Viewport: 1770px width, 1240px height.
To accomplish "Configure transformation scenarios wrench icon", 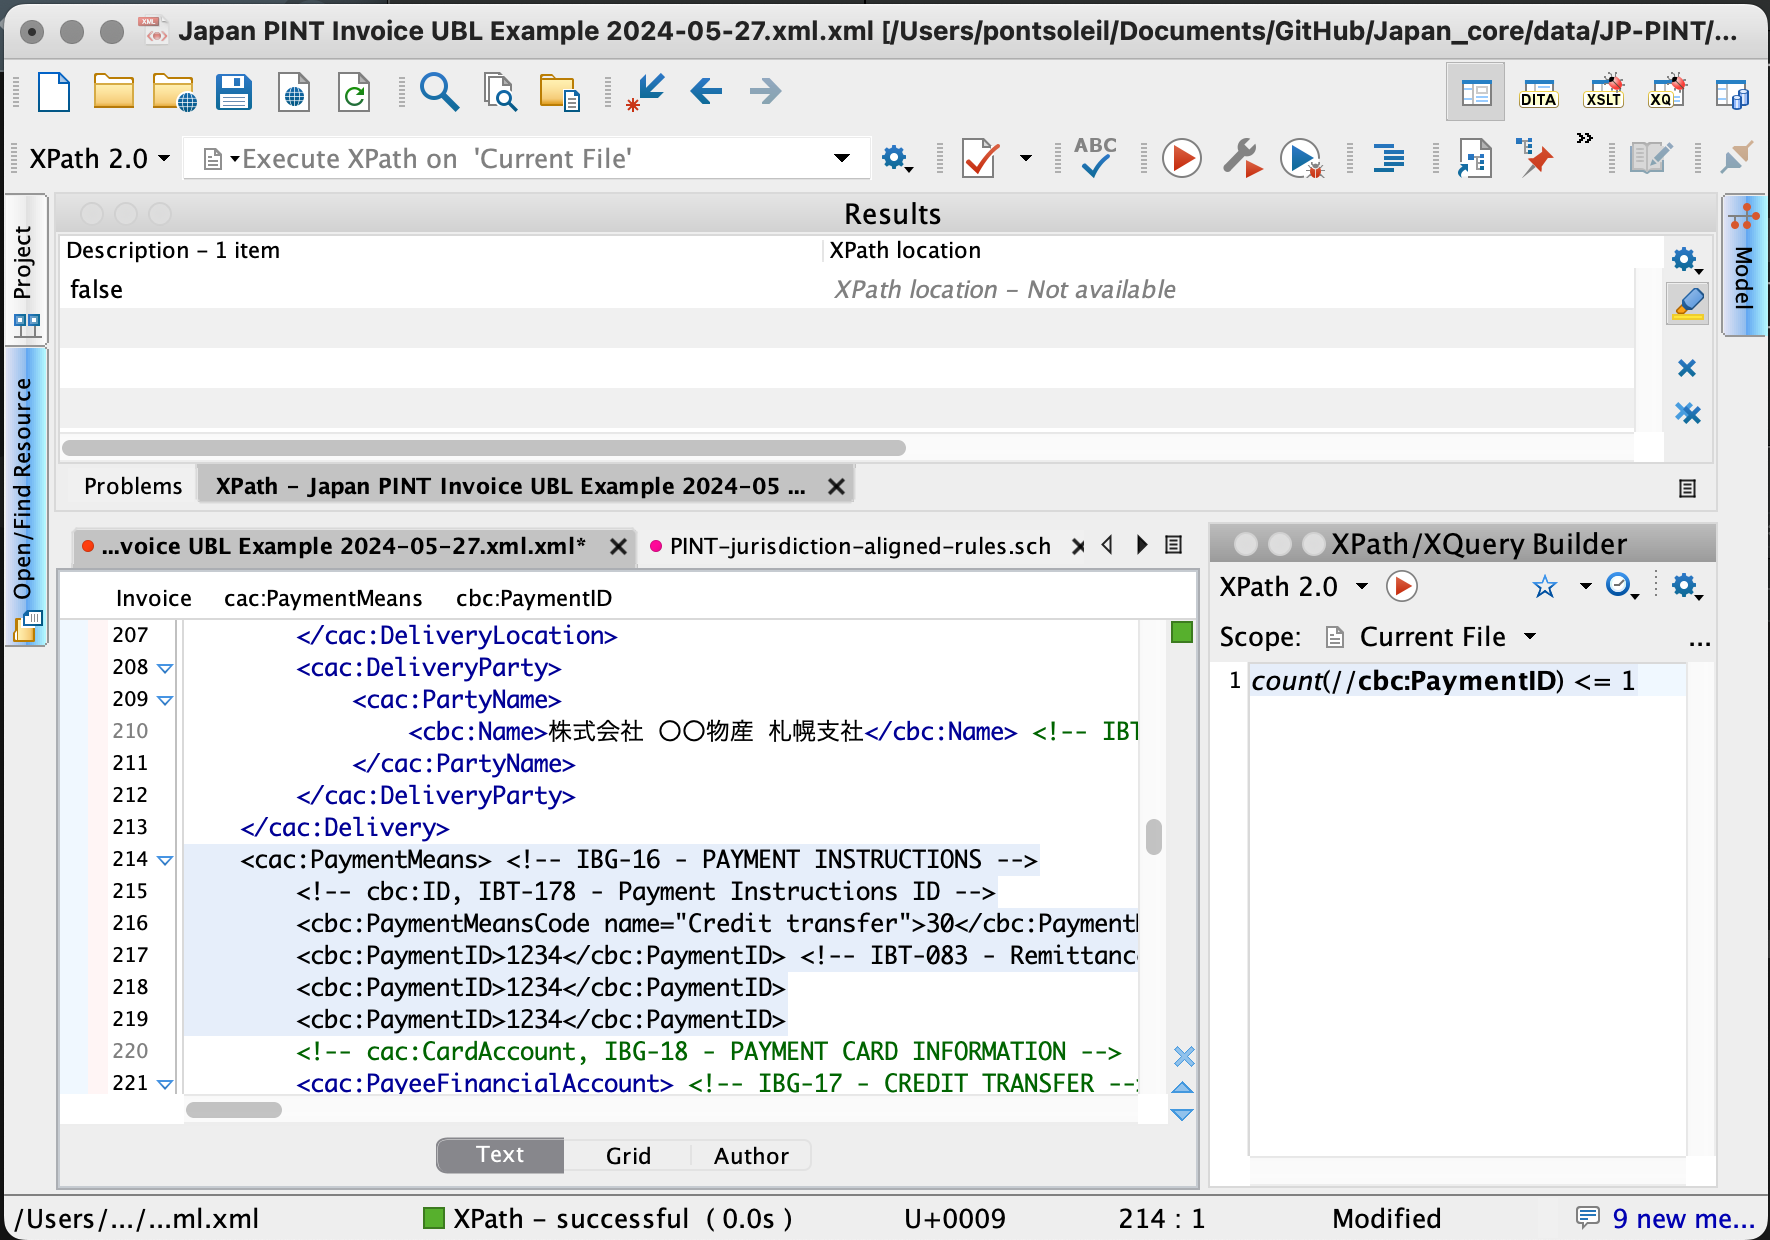I will 1242,158.
